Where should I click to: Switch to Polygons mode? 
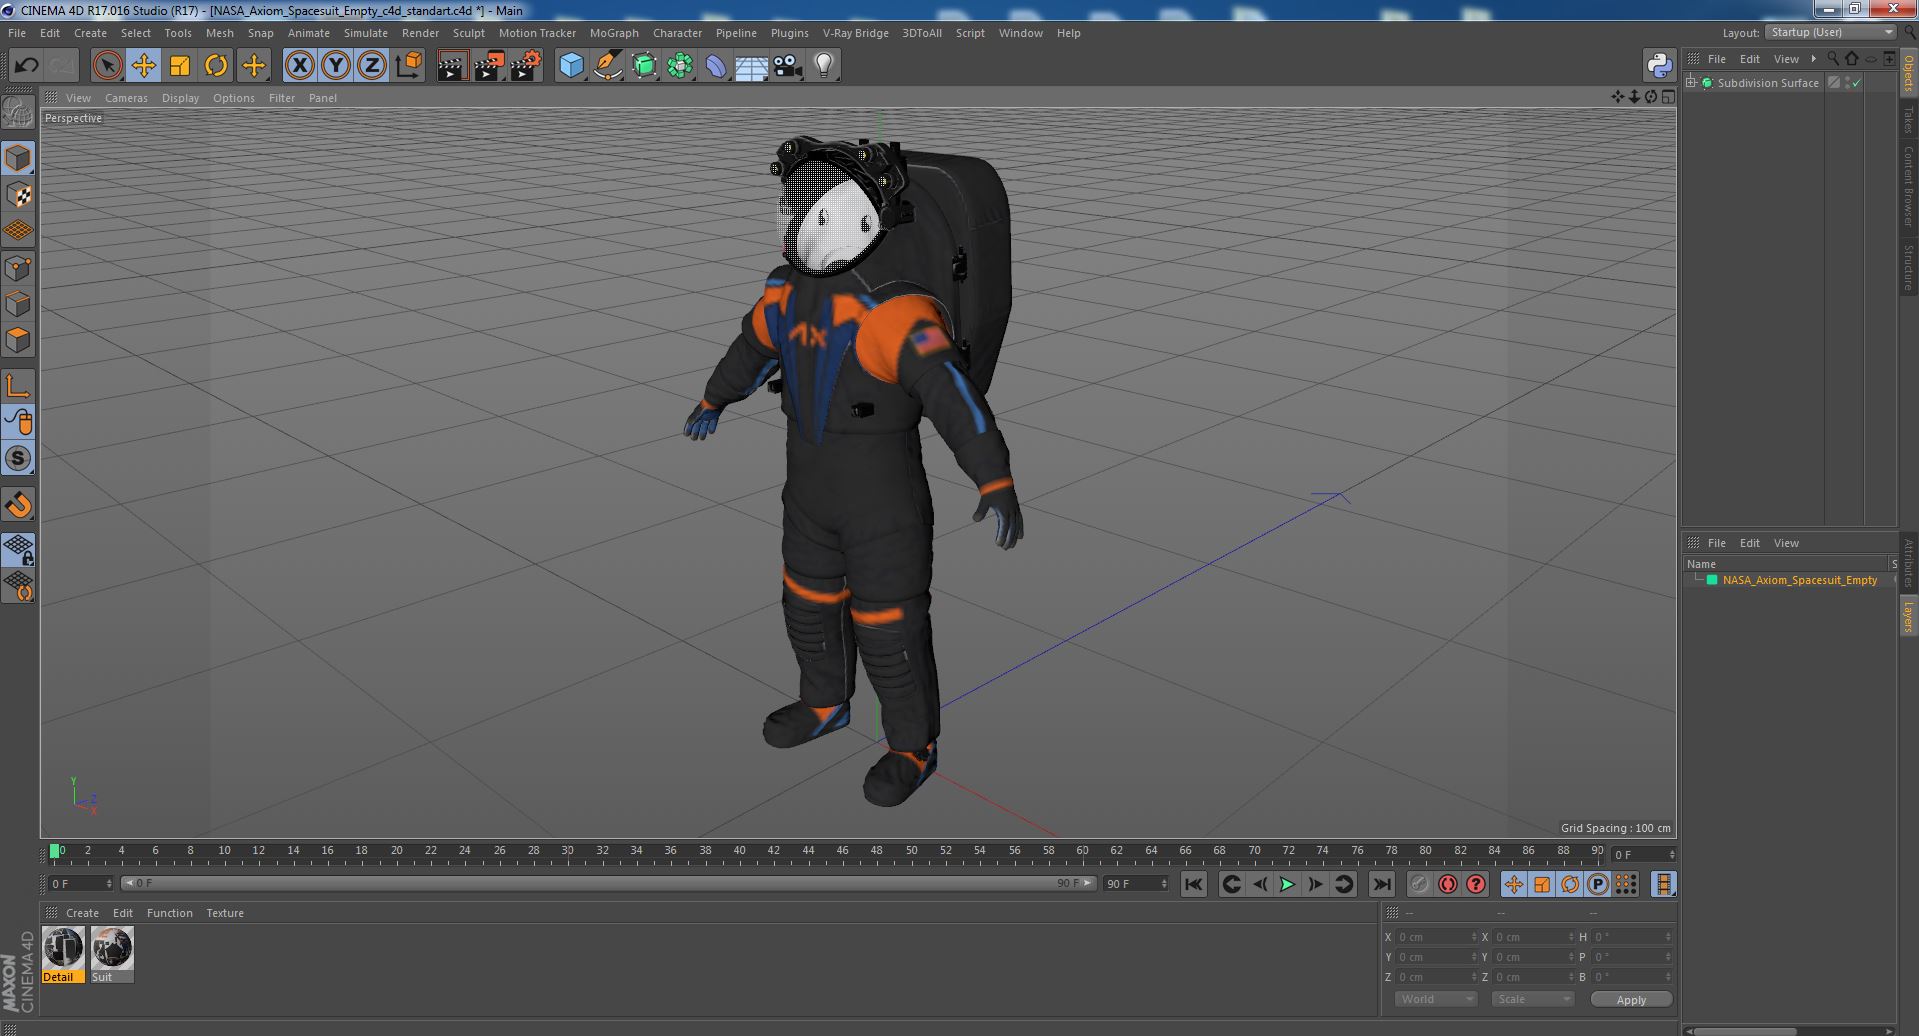pyautogui.click(x=18, y=340)
